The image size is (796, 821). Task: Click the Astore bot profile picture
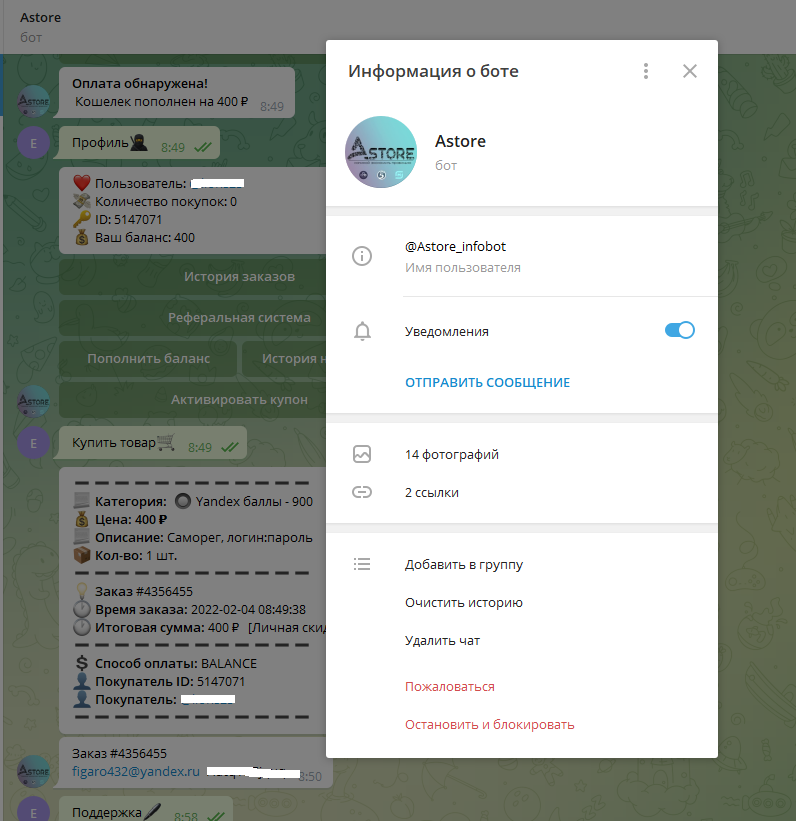[x=381, y=152]
